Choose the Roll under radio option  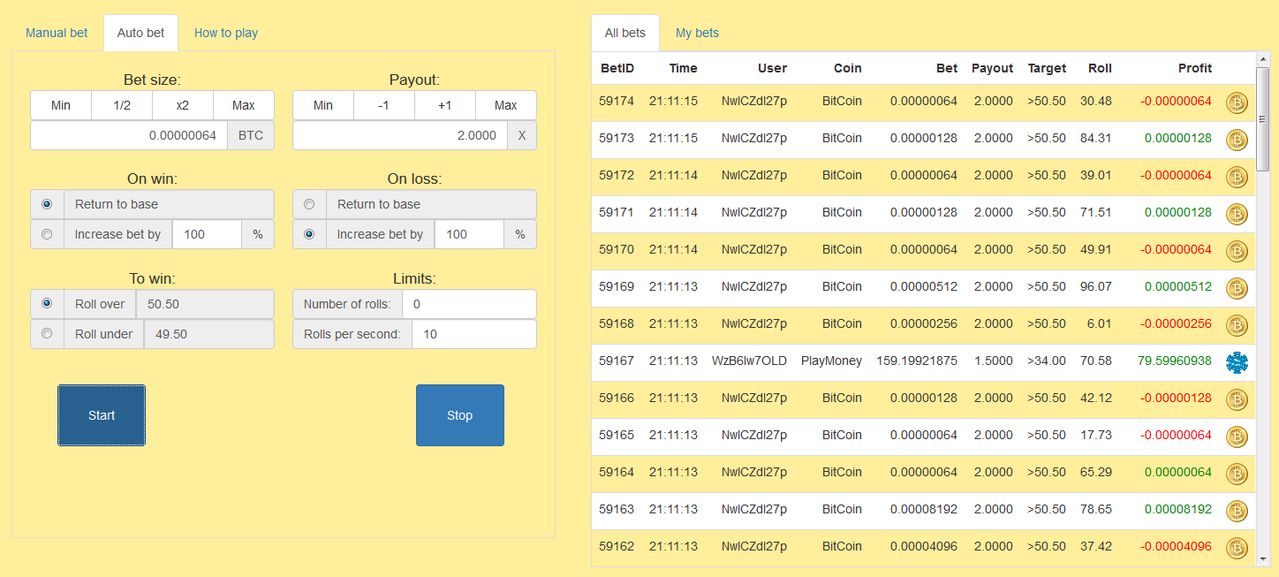tap(47, 334)
